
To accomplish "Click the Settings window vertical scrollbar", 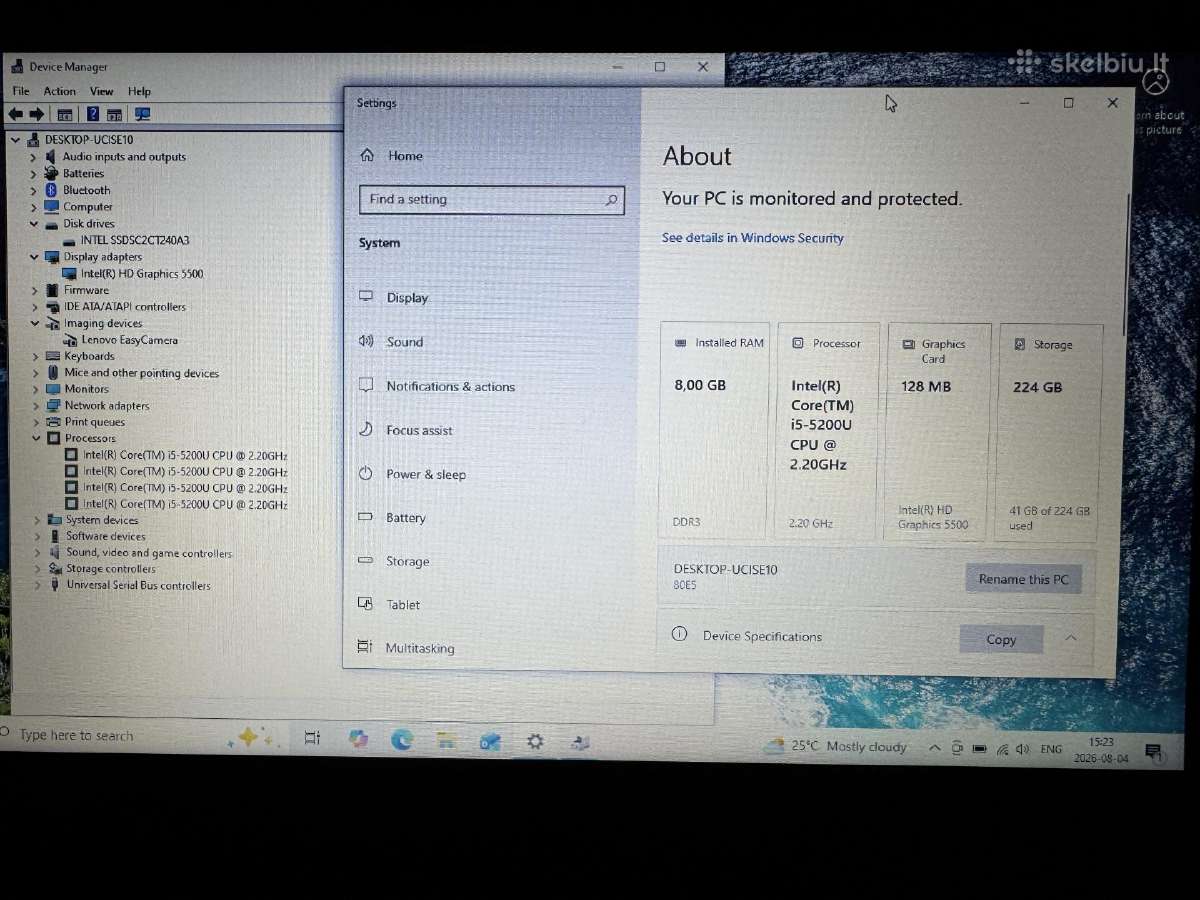I will coord(1128,265).
